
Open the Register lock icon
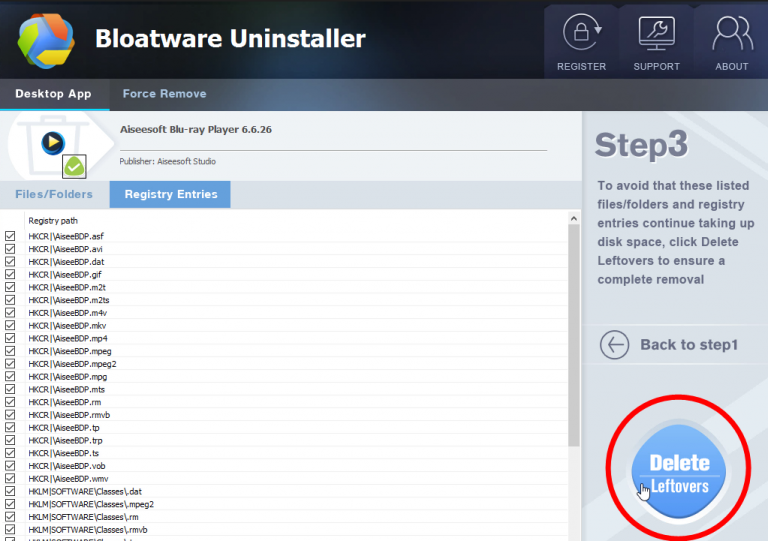(x=581, y=32)
